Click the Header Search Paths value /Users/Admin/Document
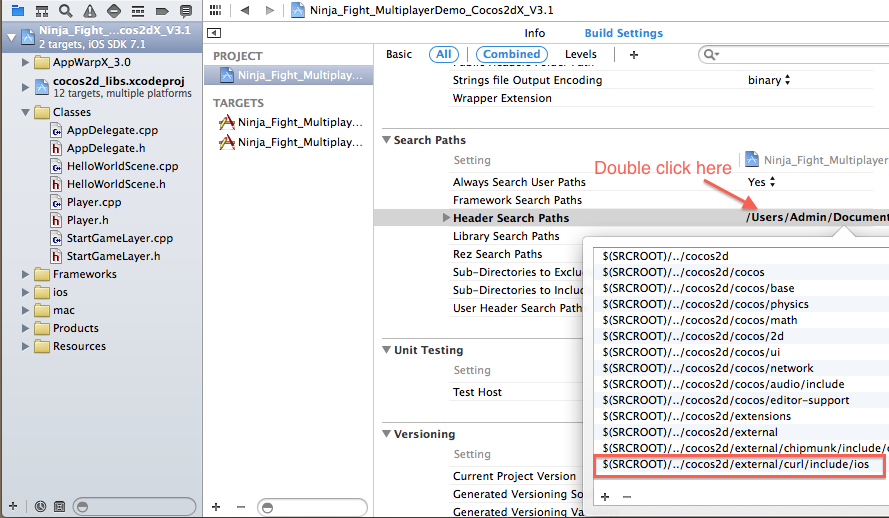Viewport: 889px width, 518px height. pos(817,218)
